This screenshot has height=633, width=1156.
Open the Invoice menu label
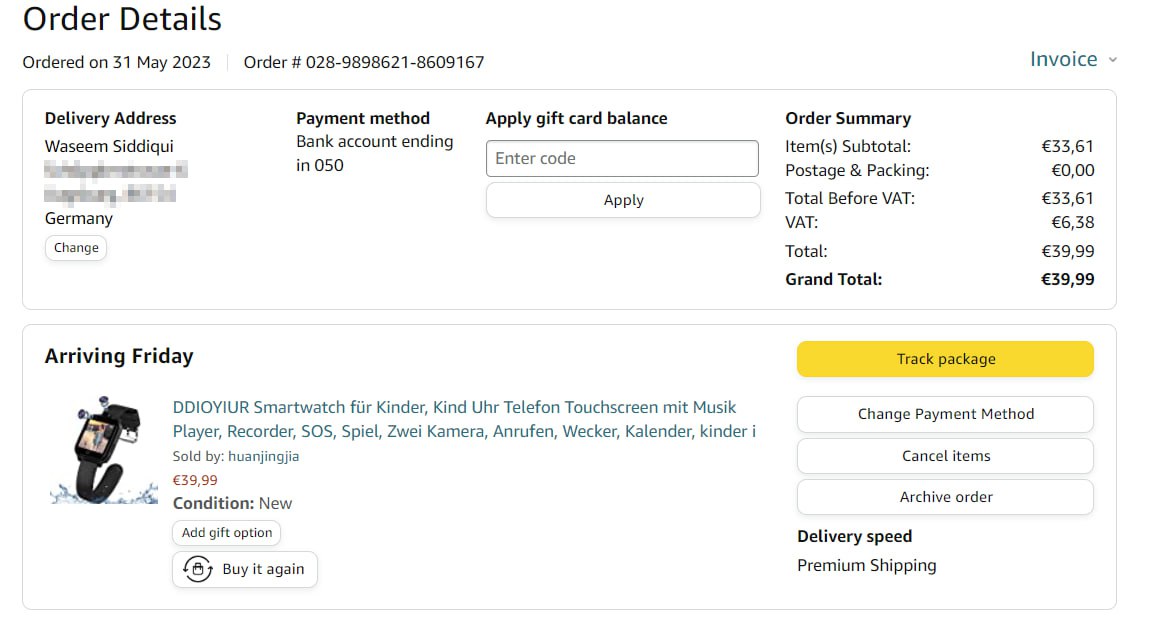(1063, 59)
